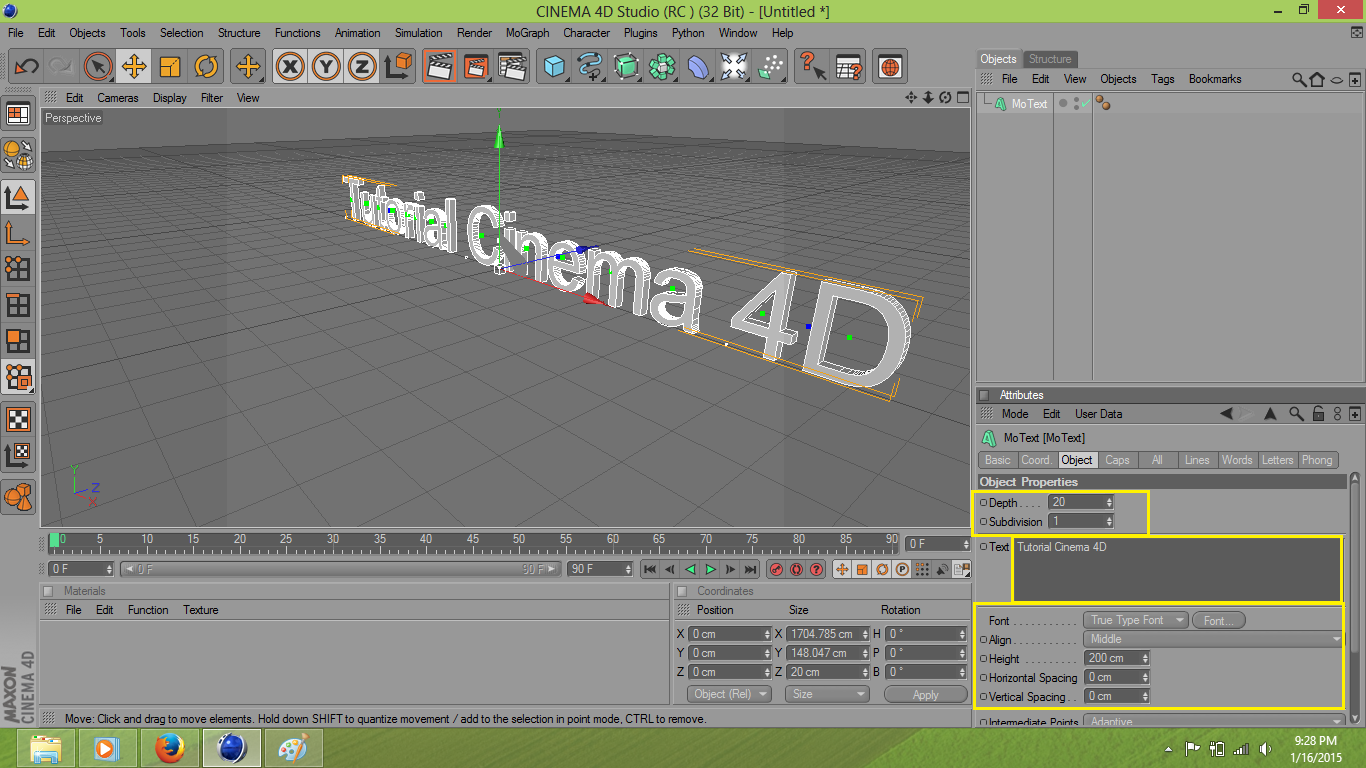The image size is (1366, 768).
Task: Open the Size mode dropdown in Coordinates
Action: 826,694
